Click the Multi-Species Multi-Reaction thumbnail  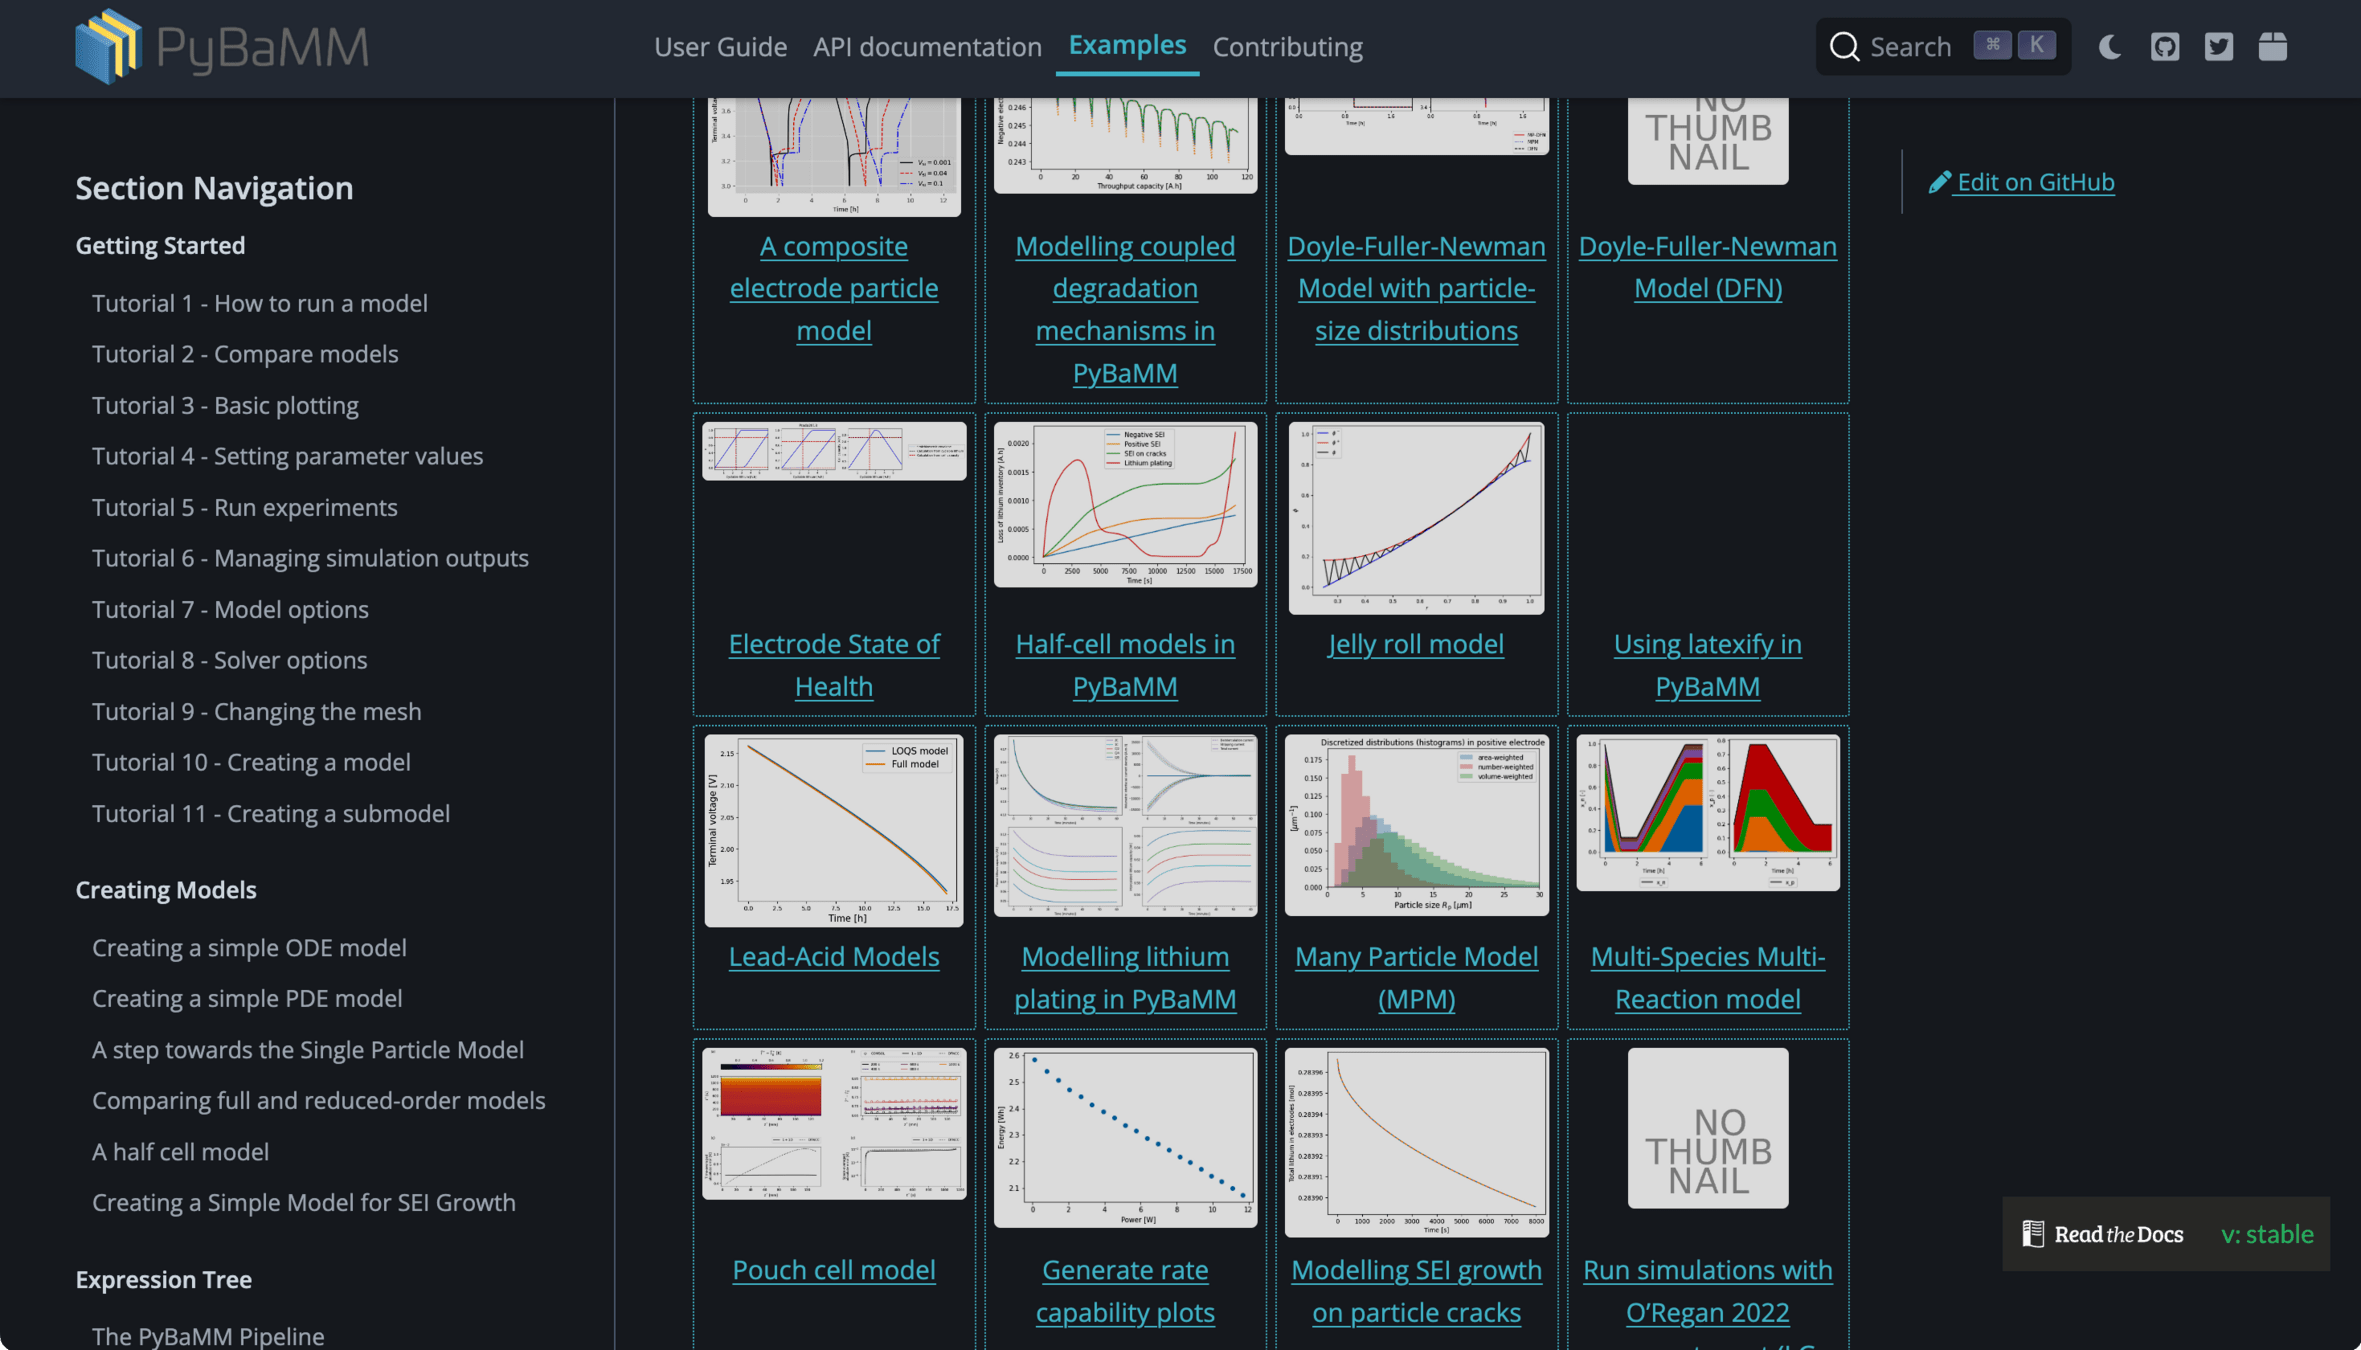[1707, 813]
